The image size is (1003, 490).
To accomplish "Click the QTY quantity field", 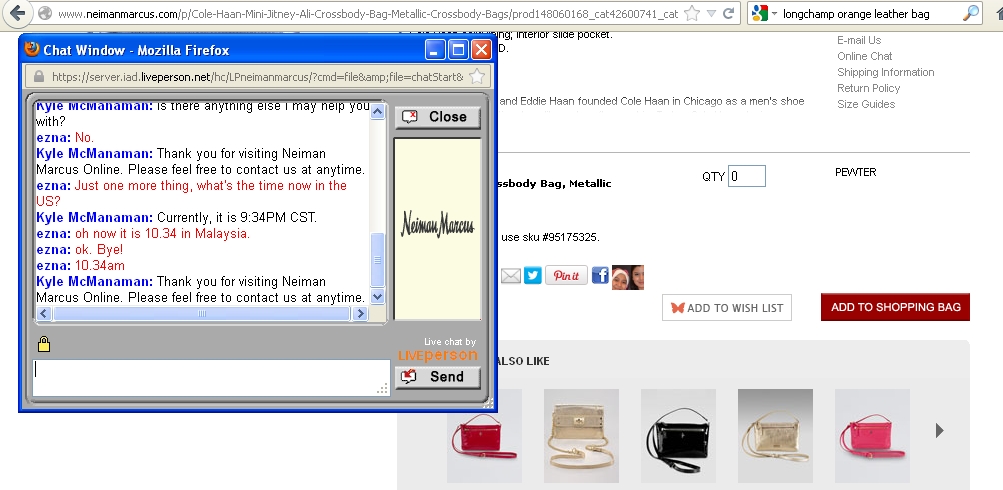I will click(x=746, y=177).
